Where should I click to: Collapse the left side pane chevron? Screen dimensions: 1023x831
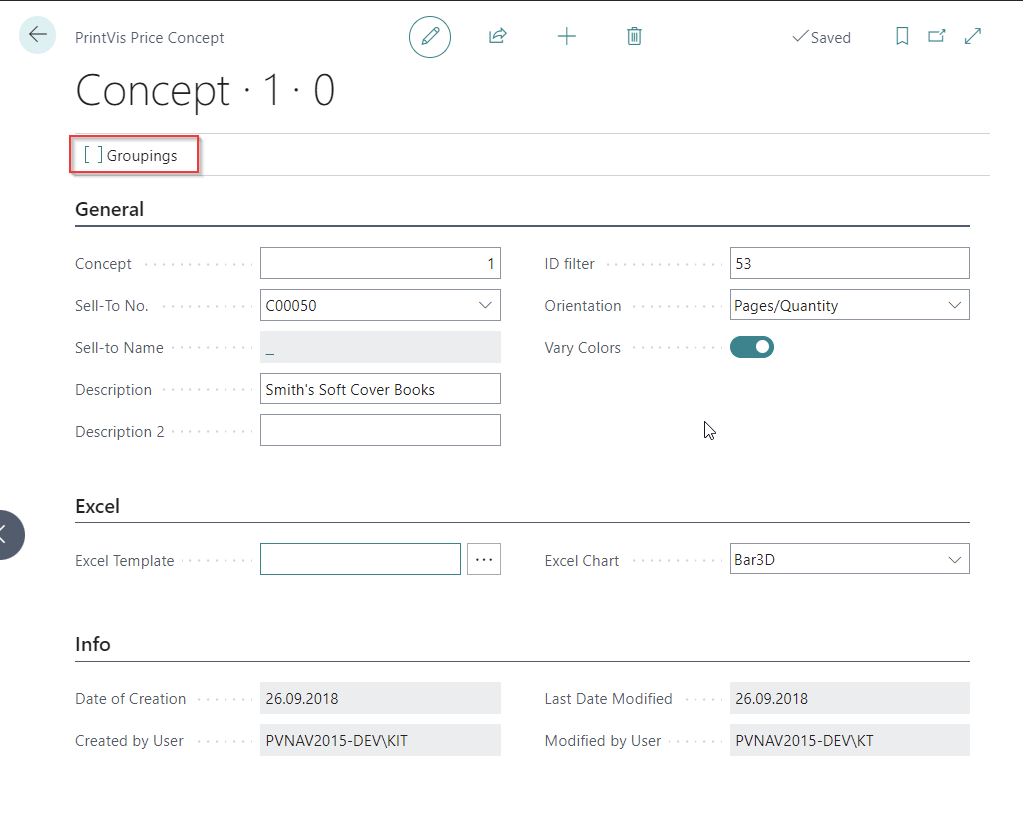pyautogui.click(x=8, y=535)
